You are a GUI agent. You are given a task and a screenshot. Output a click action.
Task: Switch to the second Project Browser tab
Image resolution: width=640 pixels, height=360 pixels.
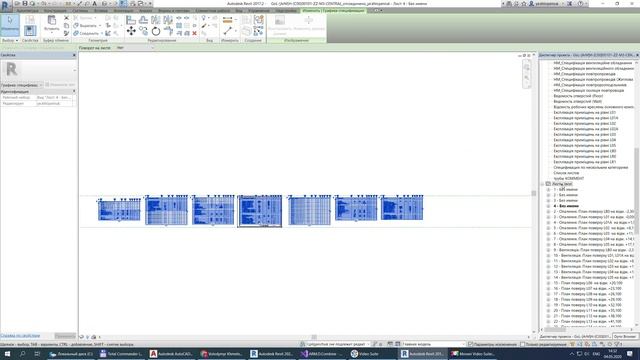625,336
